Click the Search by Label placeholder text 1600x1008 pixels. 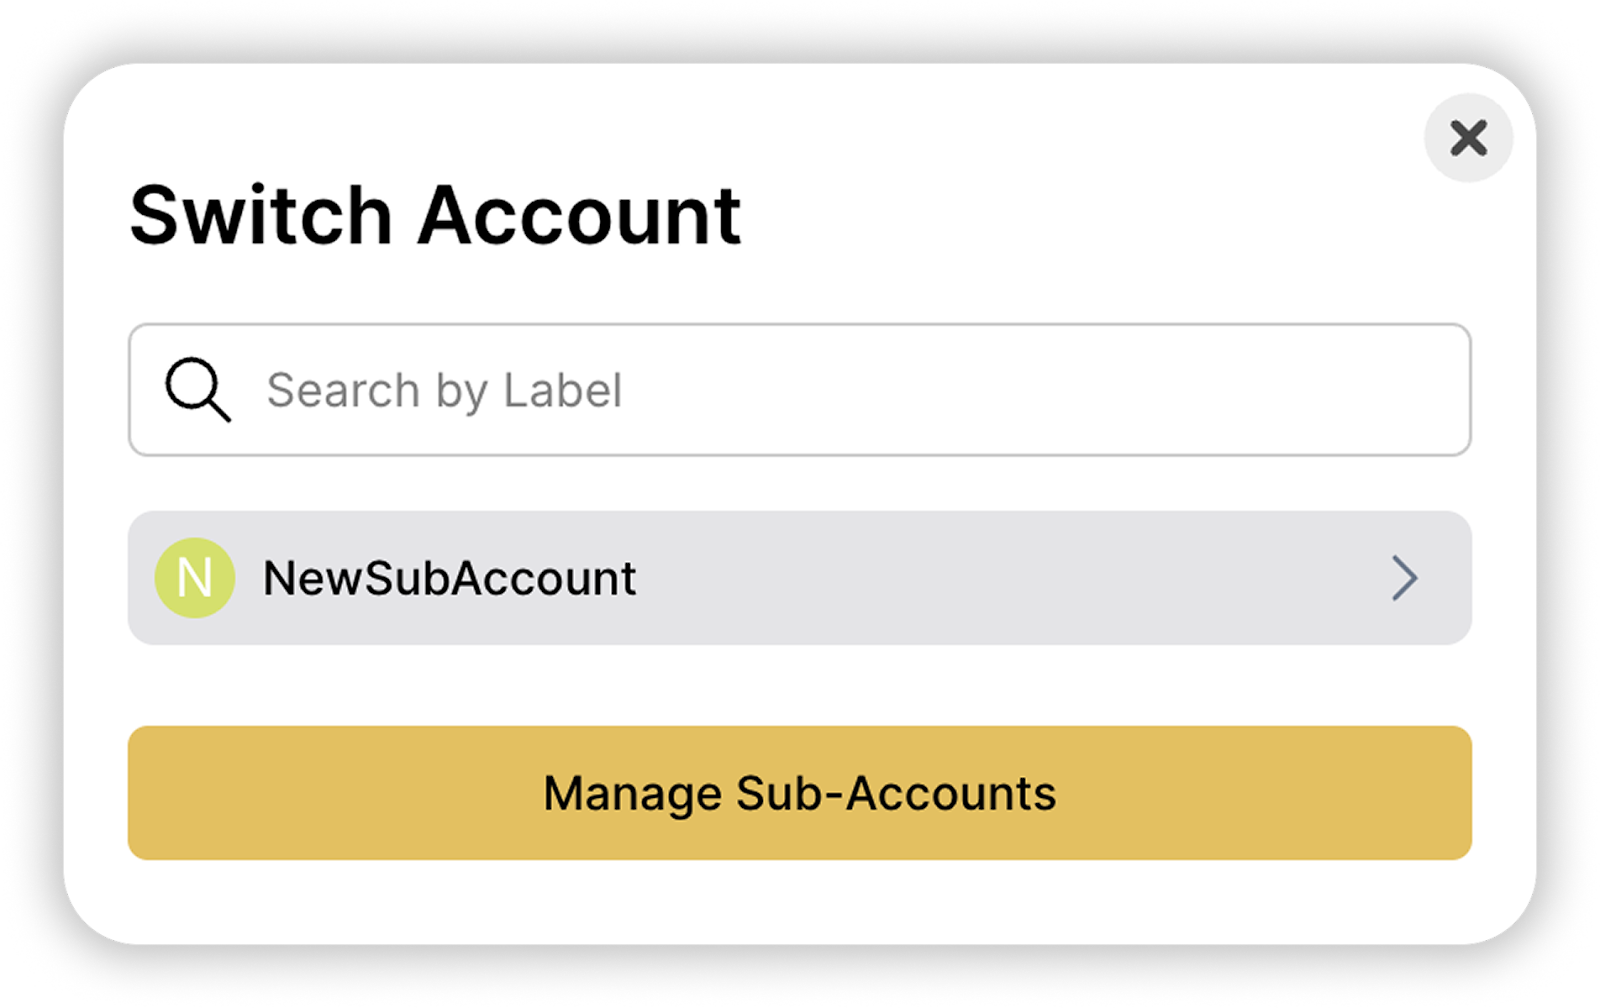point(445,391)
